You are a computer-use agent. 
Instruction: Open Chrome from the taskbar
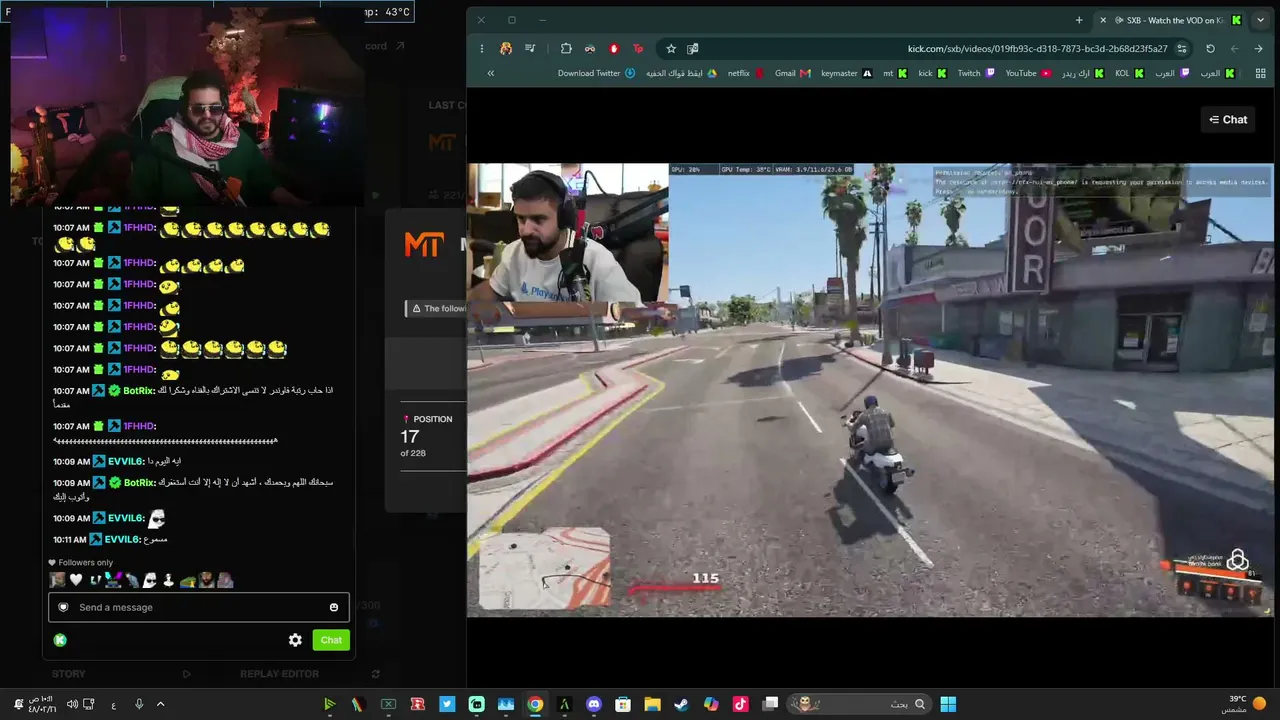535,704
